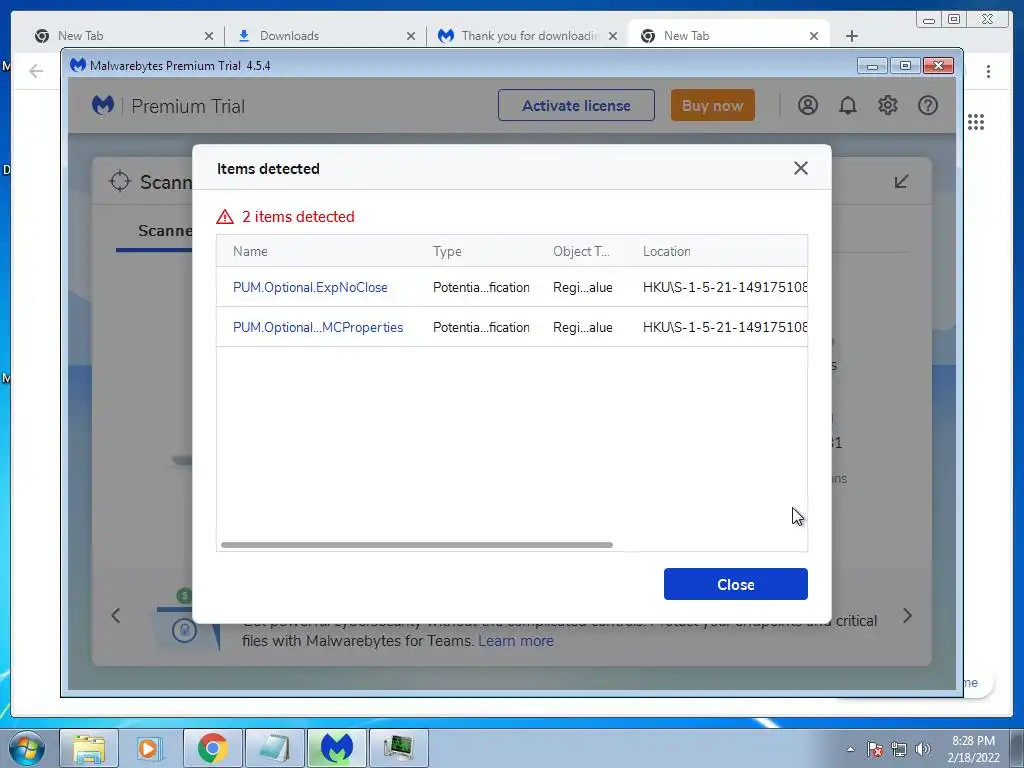Viewport: 1024px width, 768px height.
Task: Open the help question mark icon
Action: (927, 105)
